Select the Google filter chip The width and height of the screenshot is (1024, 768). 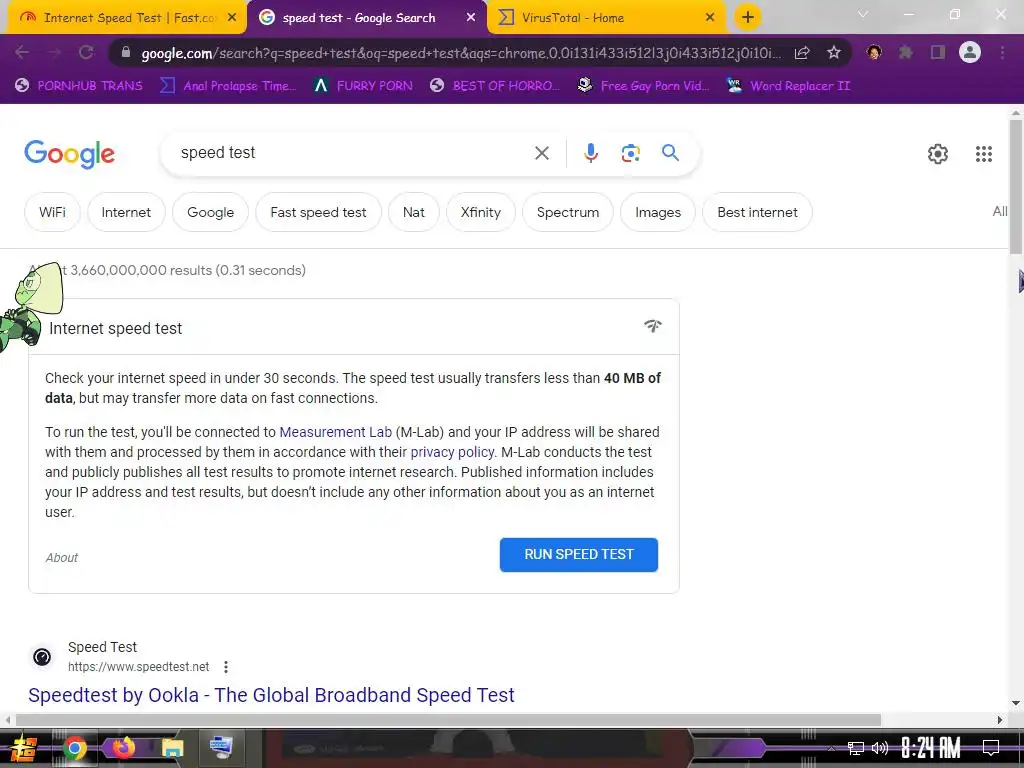pos(210,212)
